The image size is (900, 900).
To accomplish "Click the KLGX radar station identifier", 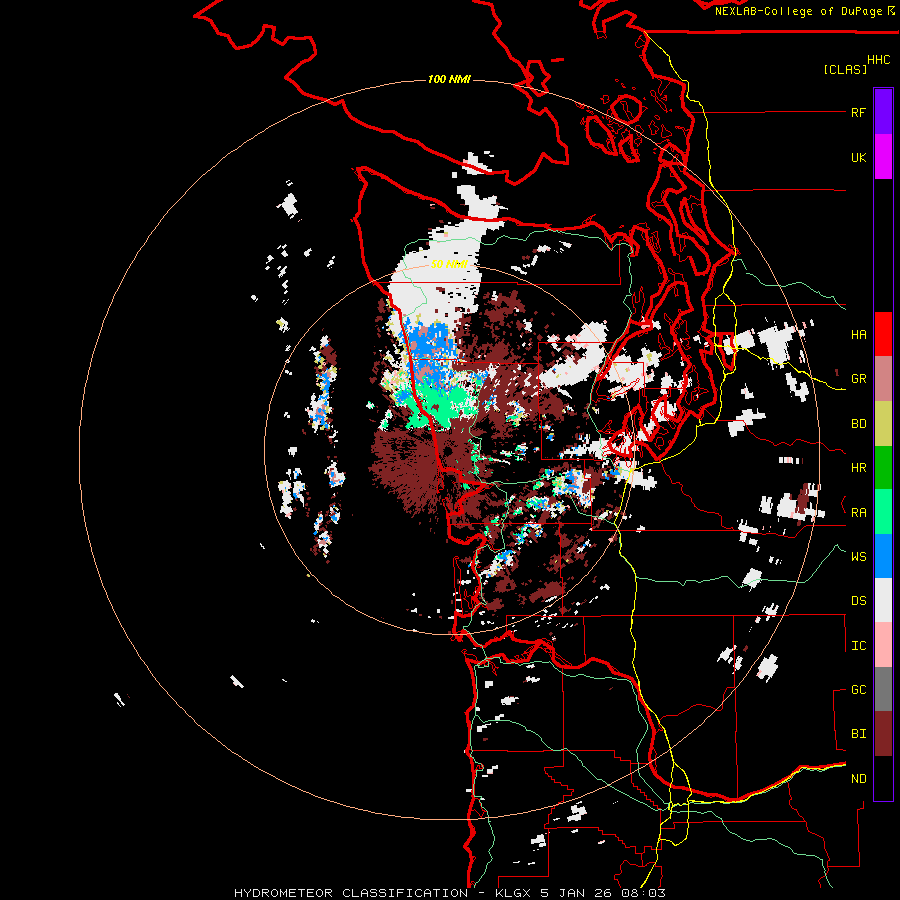I will click(x=512, y=893).
